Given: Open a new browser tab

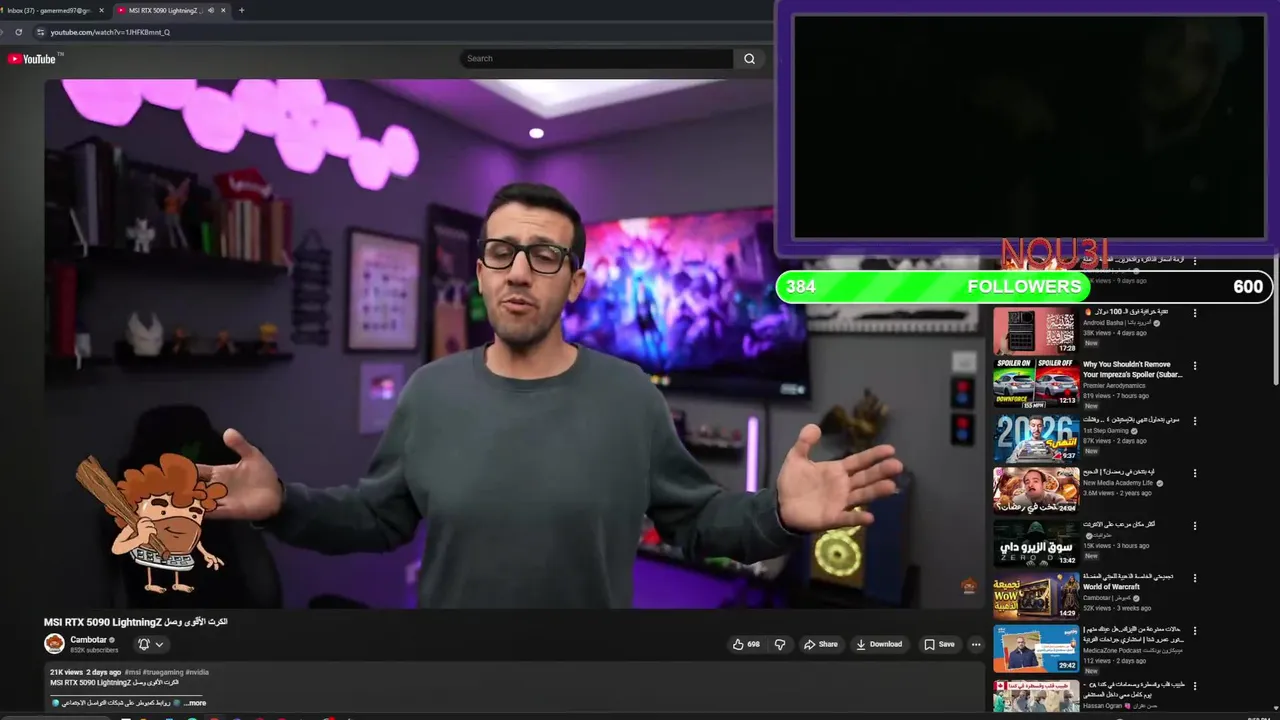Looking at the screenshot, I should point(241,10).
